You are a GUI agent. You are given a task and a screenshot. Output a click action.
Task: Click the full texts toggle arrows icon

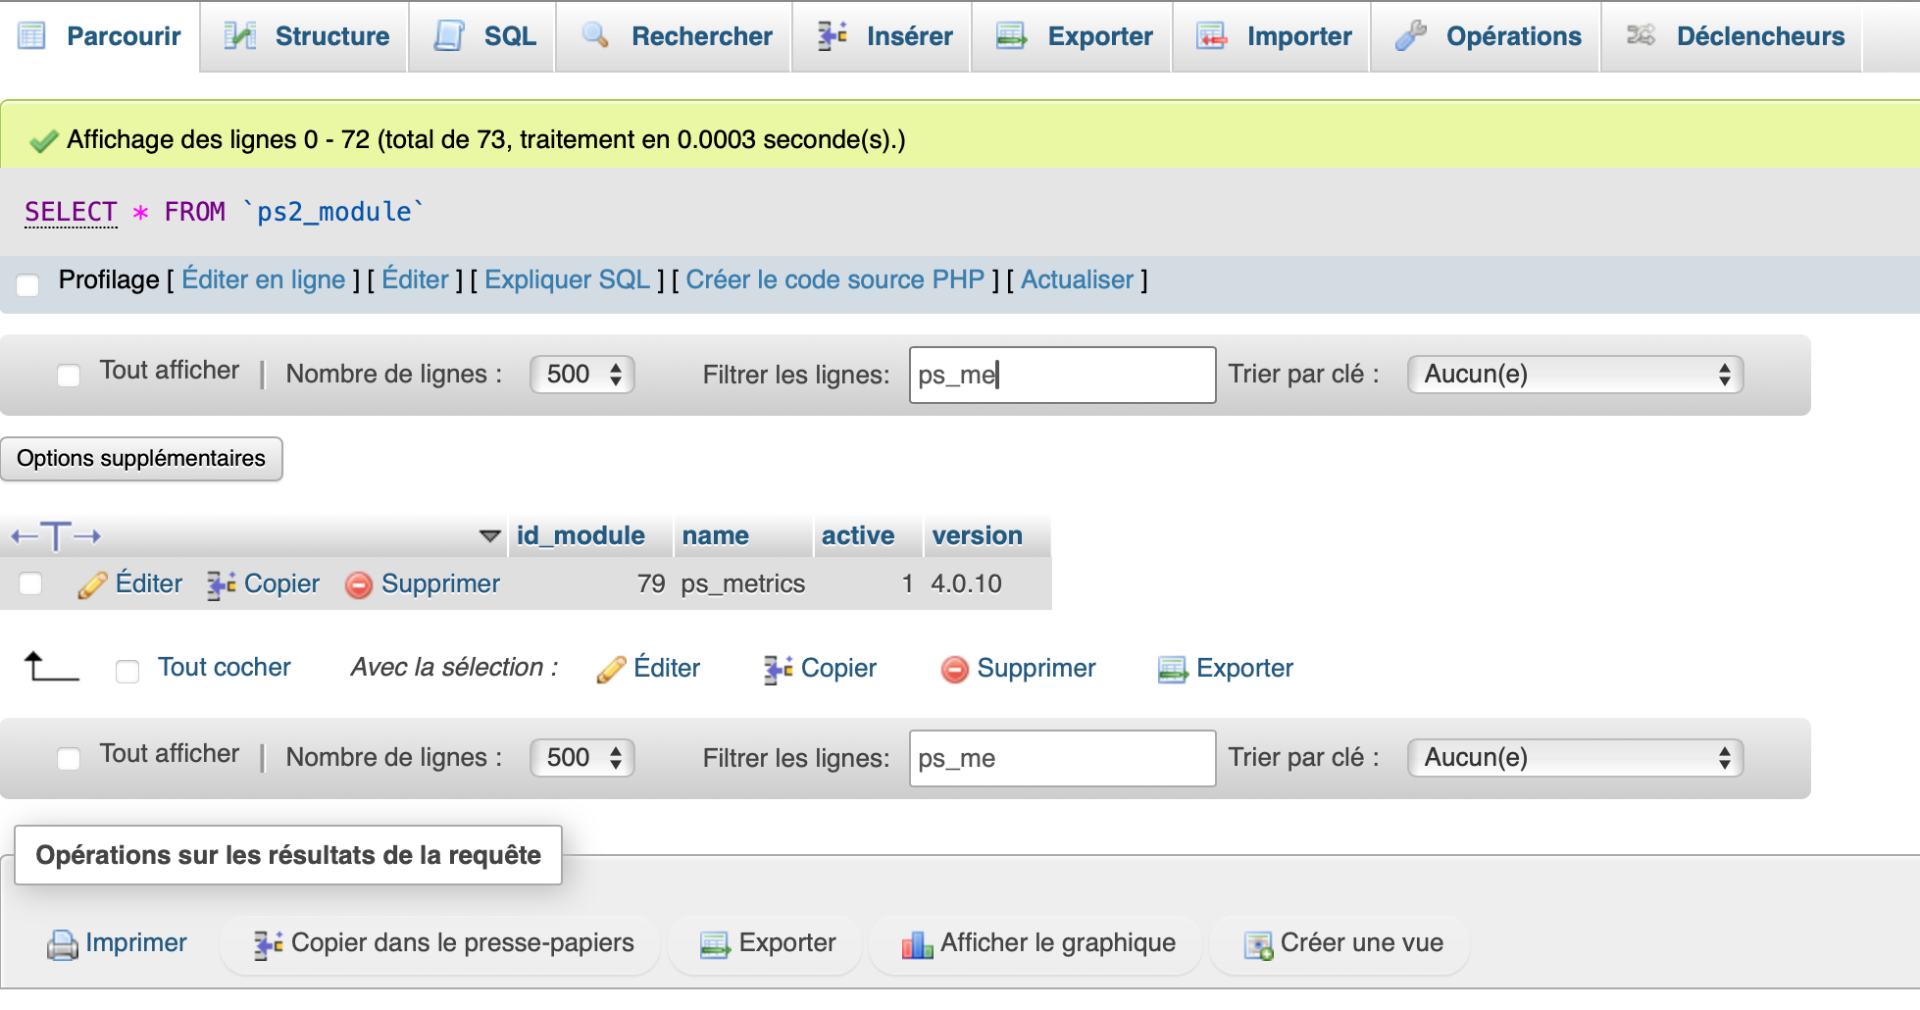click(56, 536)
